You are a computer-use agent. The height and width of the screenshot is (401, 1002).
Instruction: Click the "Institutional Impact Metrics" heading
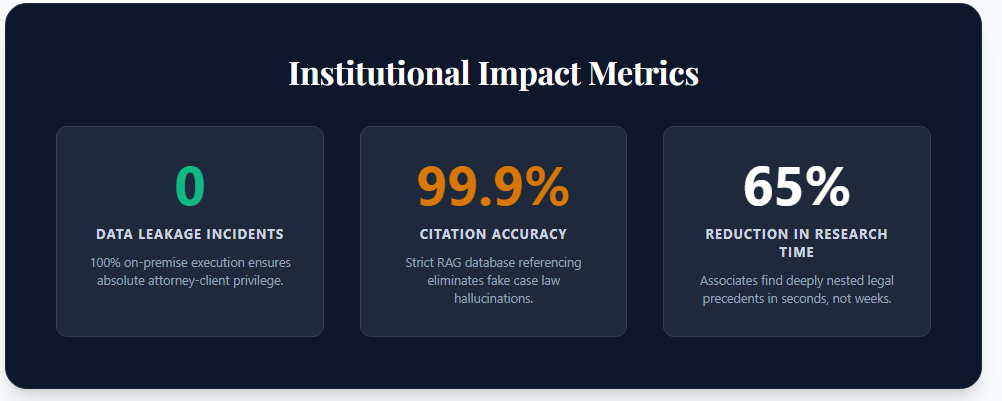(493, 73)
